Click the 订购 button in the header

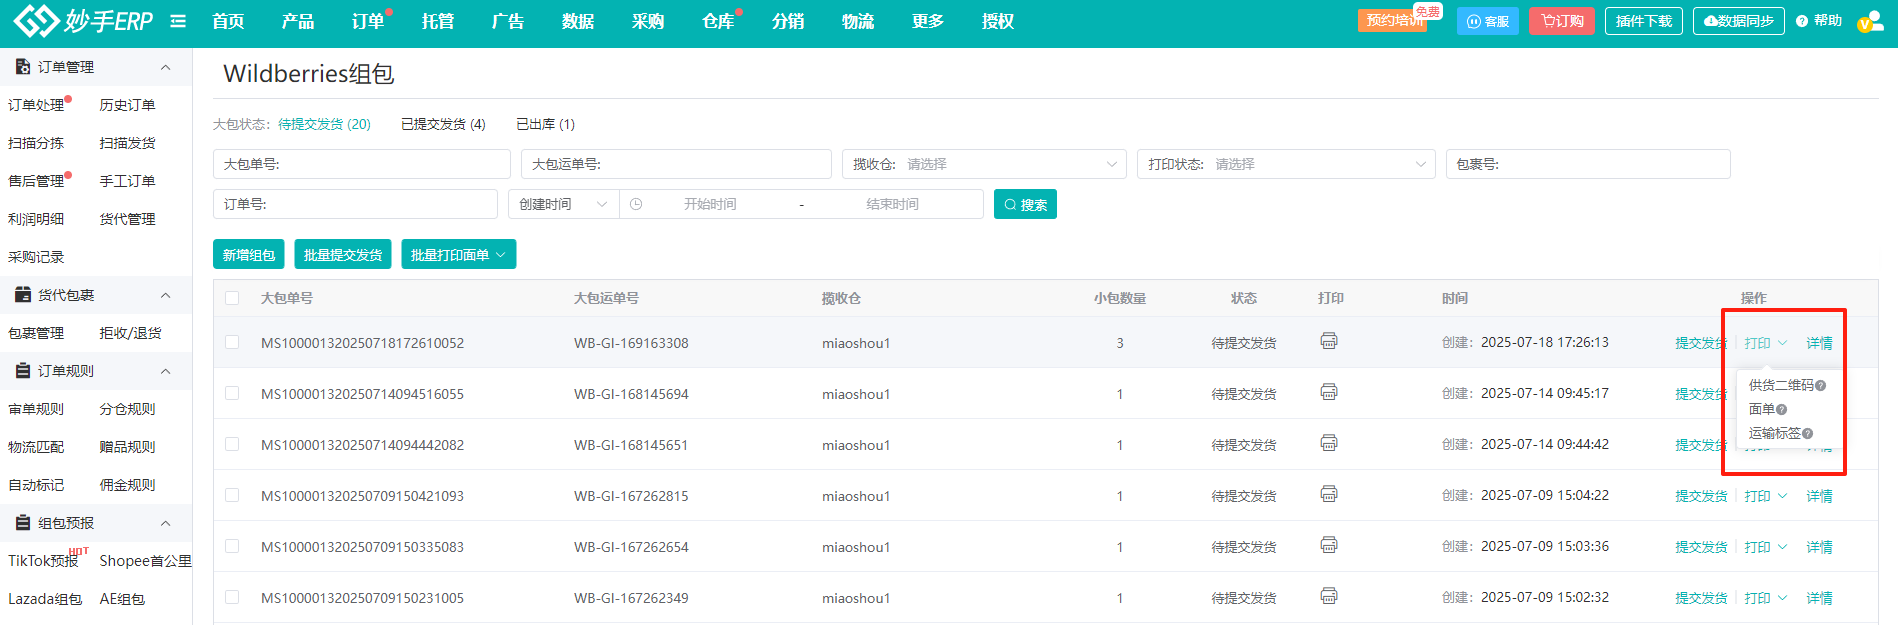coord(1562,21)
